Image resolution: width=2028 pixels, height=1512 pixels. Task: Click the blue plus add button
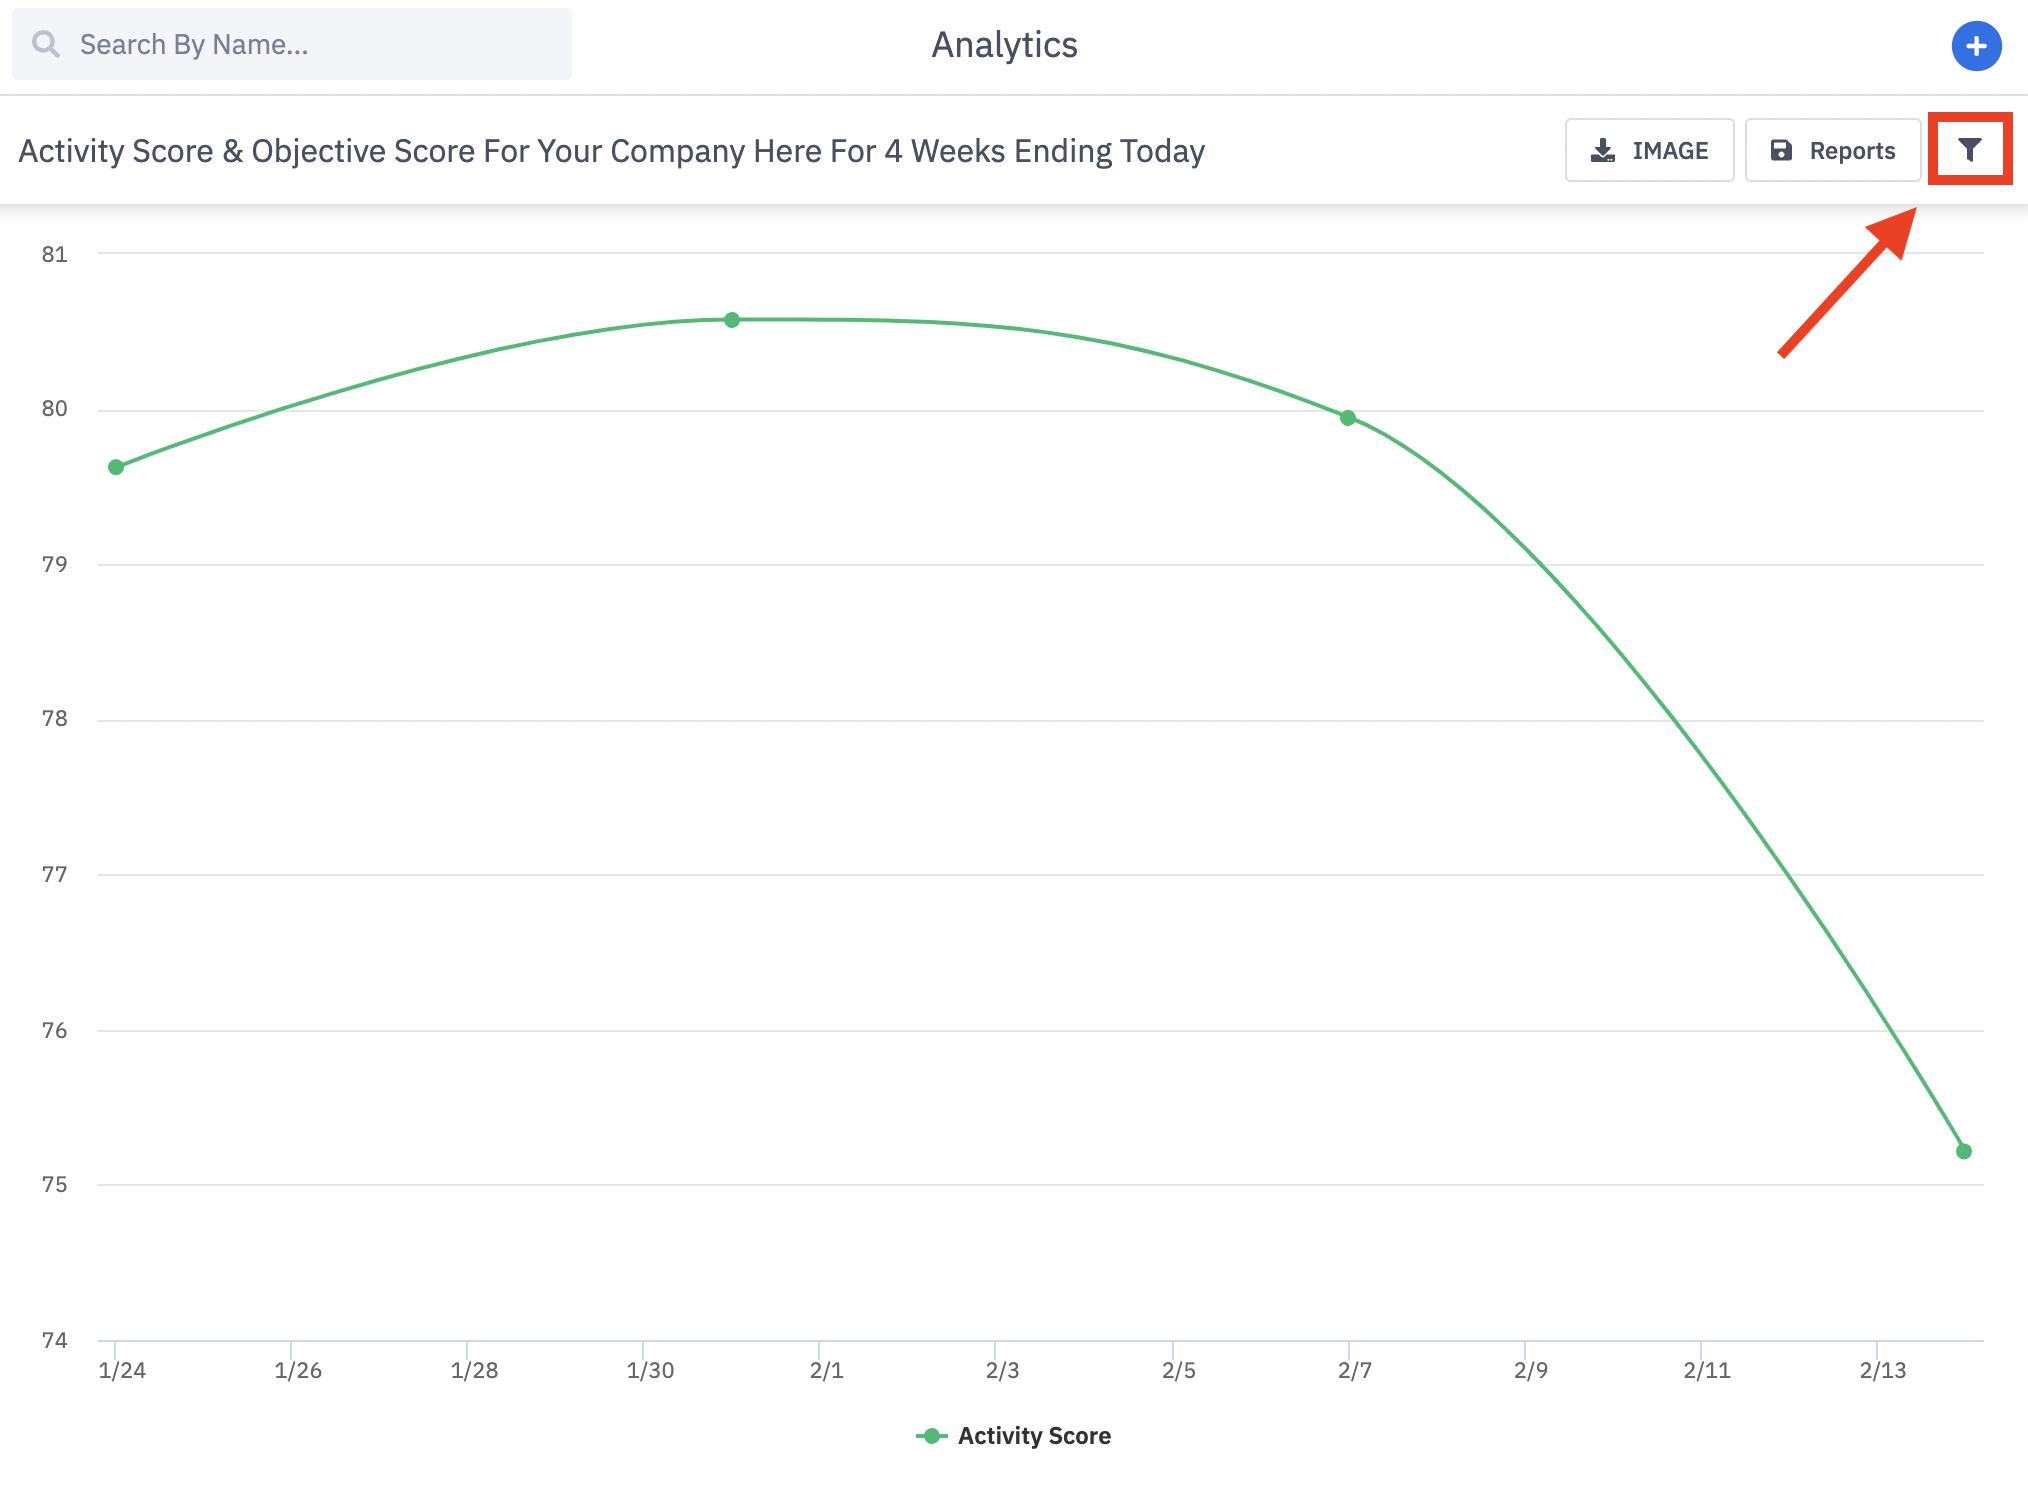(x=1976, y=46)
